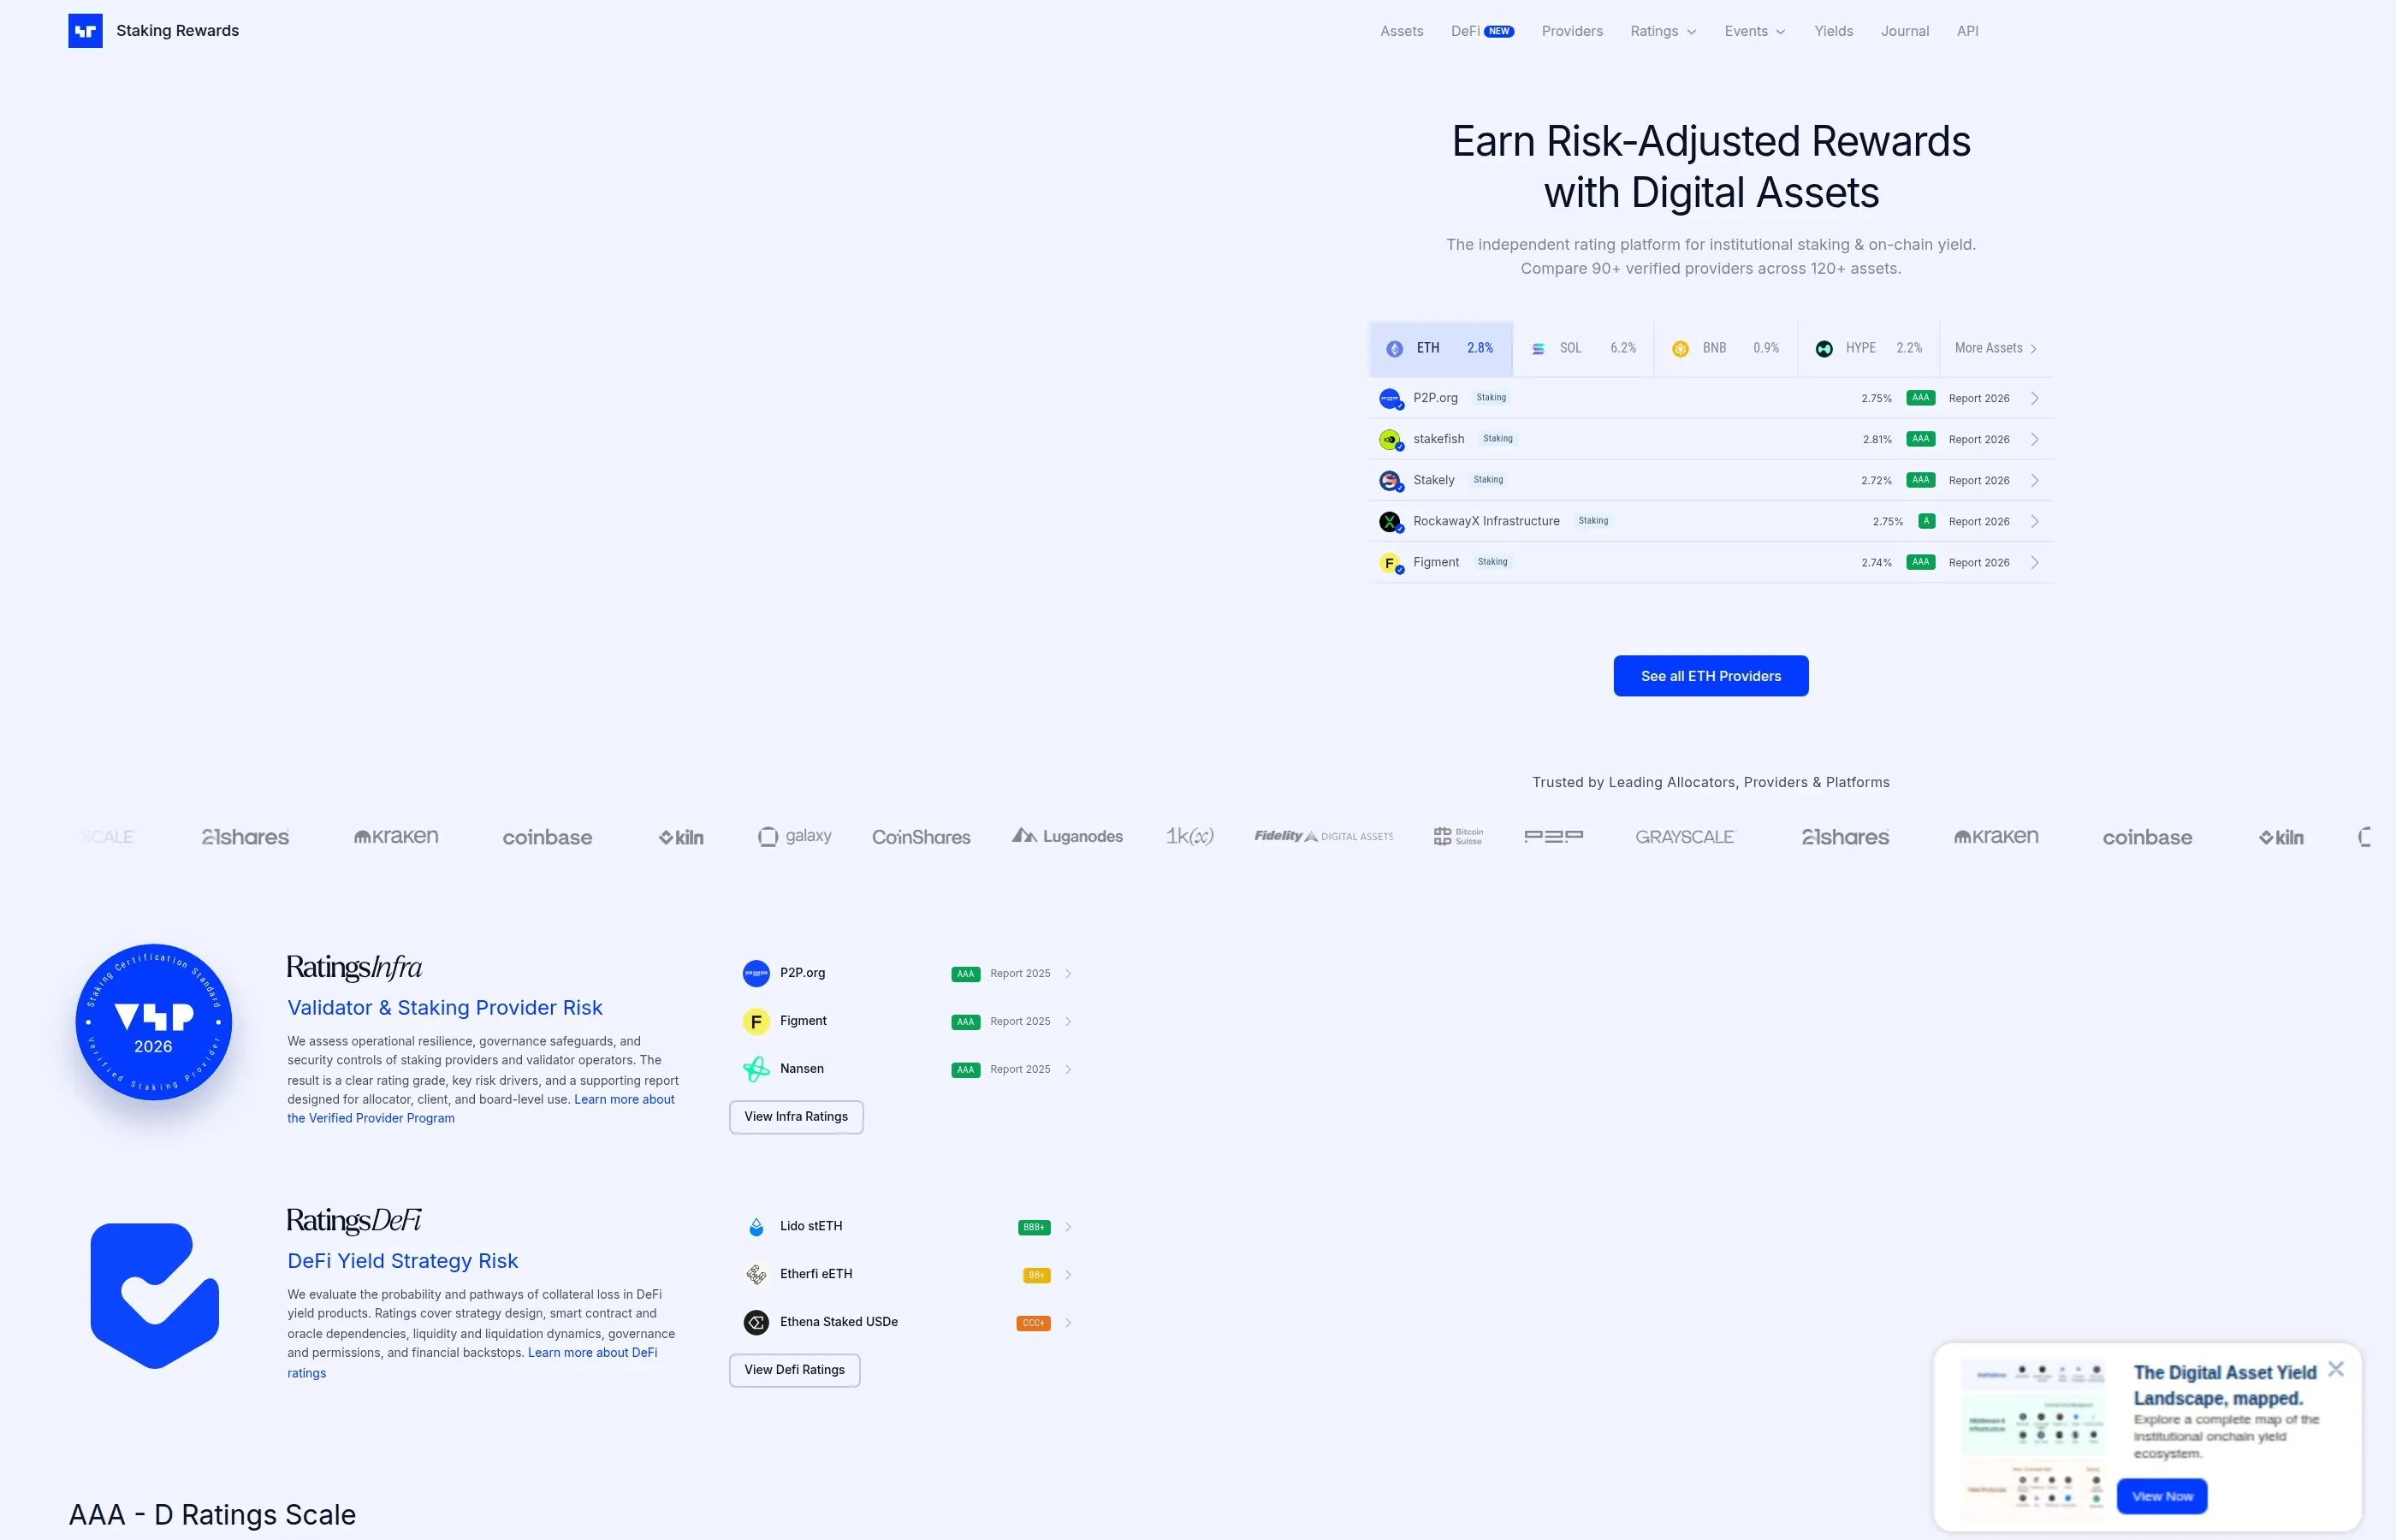Open the API nav link
The image size is (2396, 1540).
pos(1967,31)
